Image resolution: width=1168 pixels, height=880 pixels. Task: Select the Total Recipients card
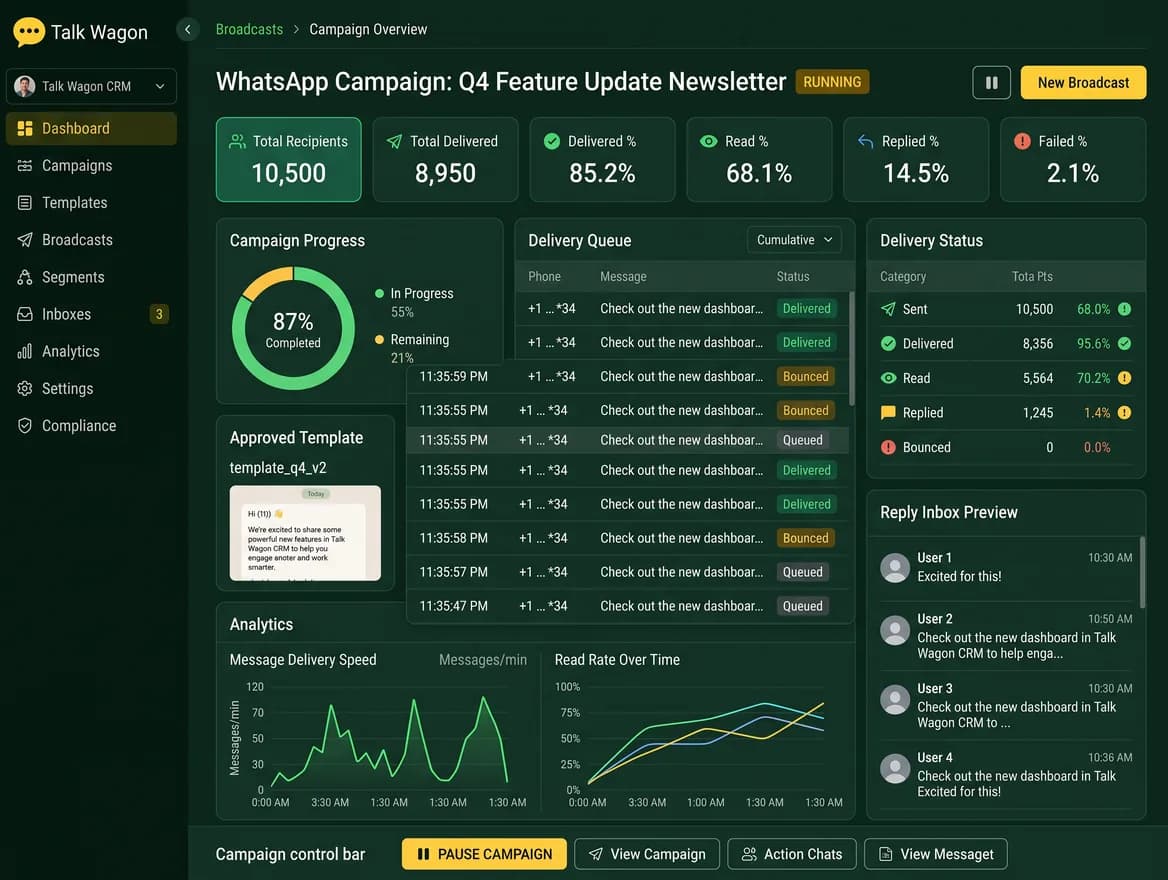[288, 159]
